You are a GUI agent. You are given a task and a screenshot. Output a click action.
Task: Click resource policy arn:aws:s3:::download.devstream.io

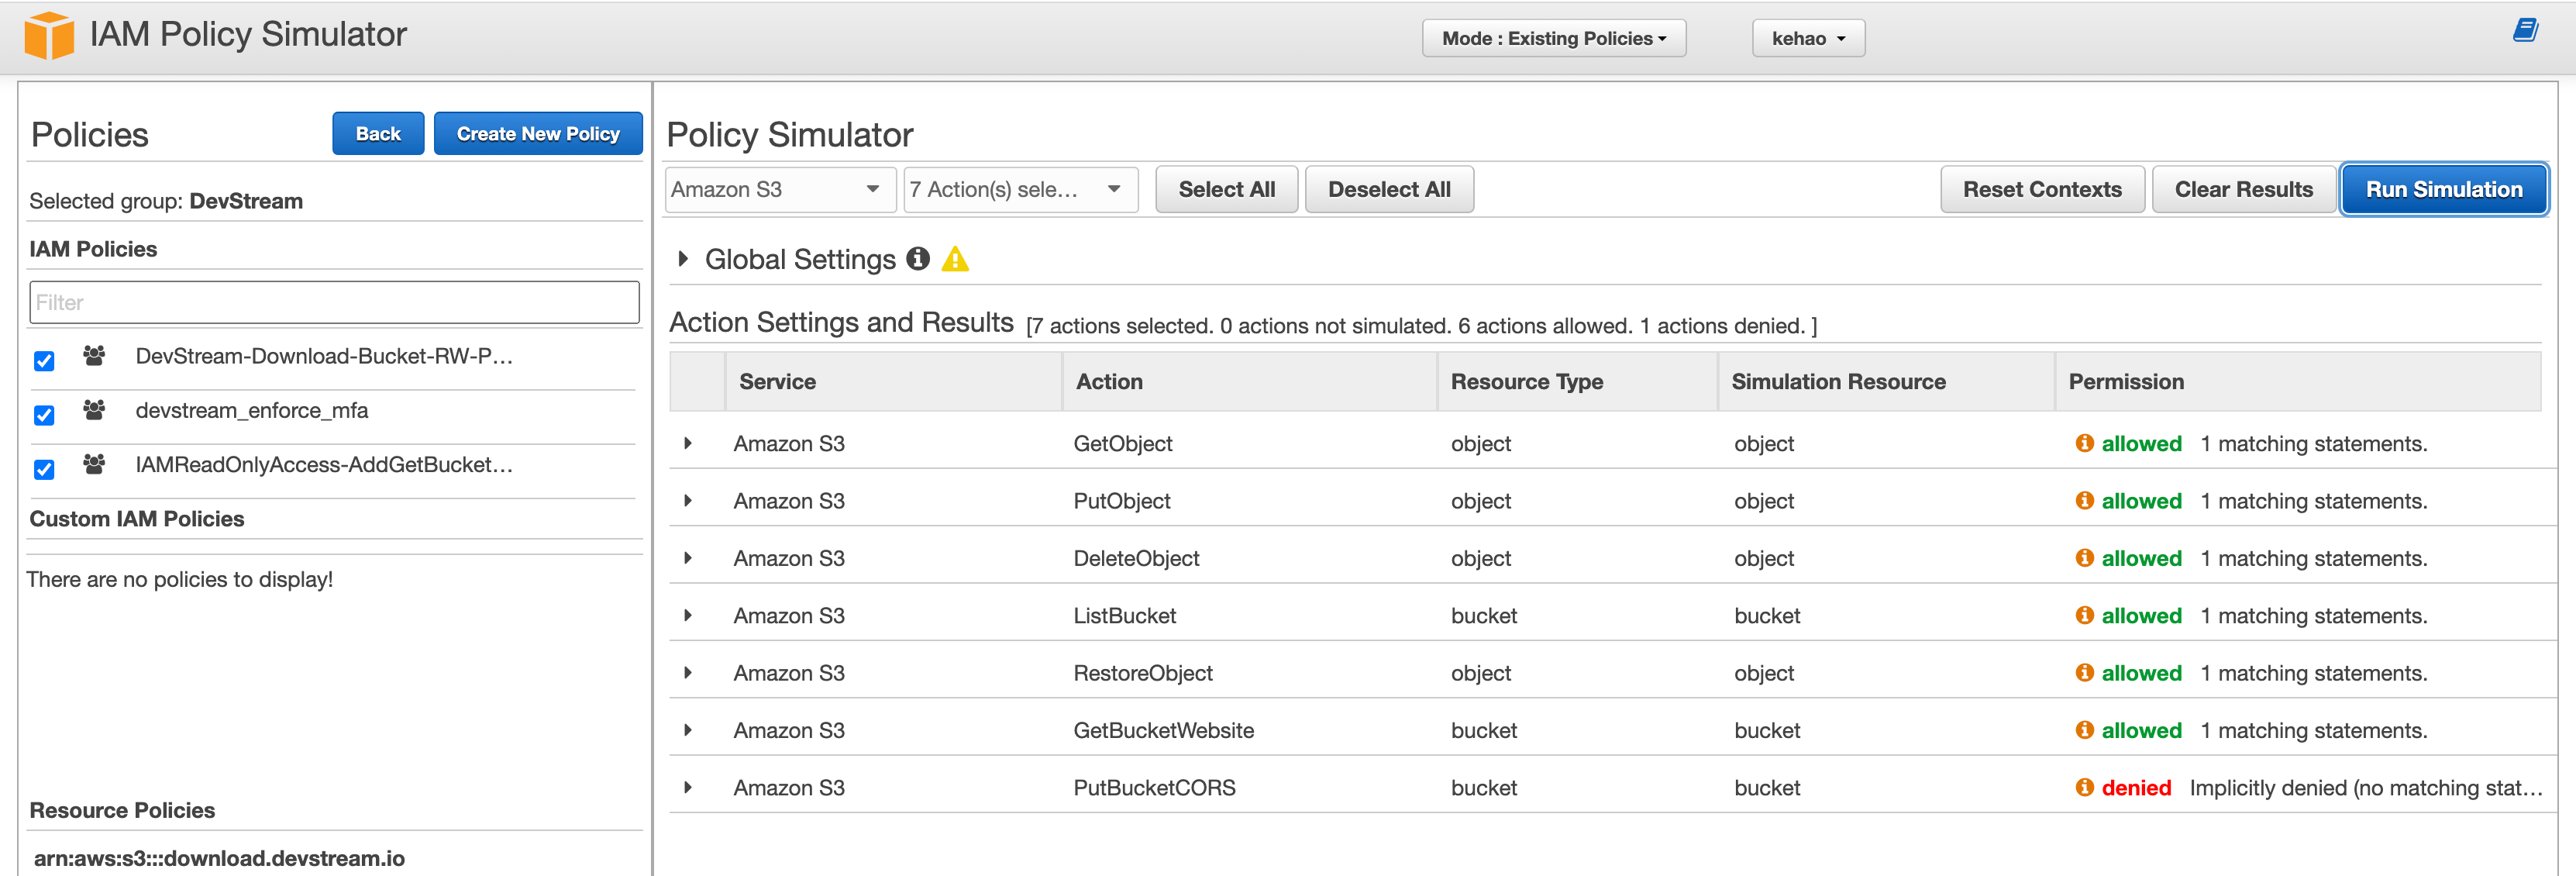tap(219, 858)
